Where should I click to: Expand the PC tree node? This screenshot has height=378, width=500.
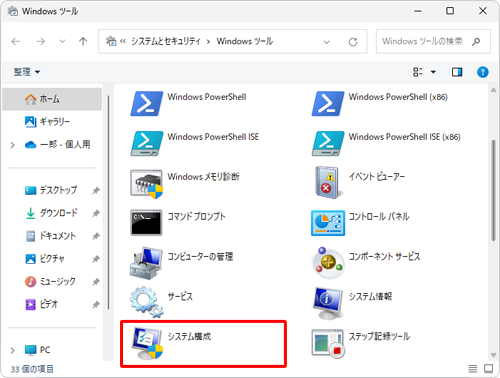(13, 350)
